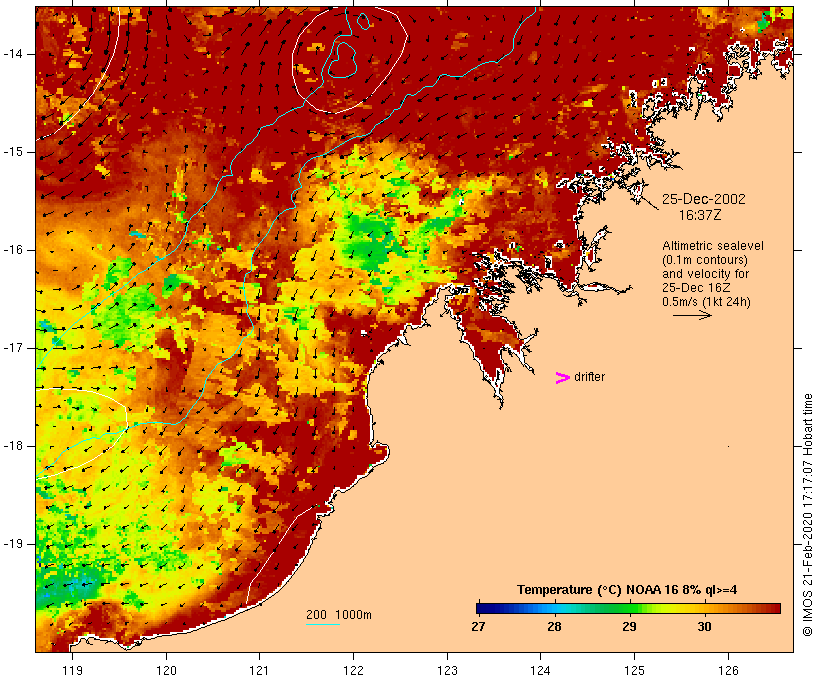820x680 pixels.
Task: Click the 'and velocity for' legend text
Action: point(705,274)
